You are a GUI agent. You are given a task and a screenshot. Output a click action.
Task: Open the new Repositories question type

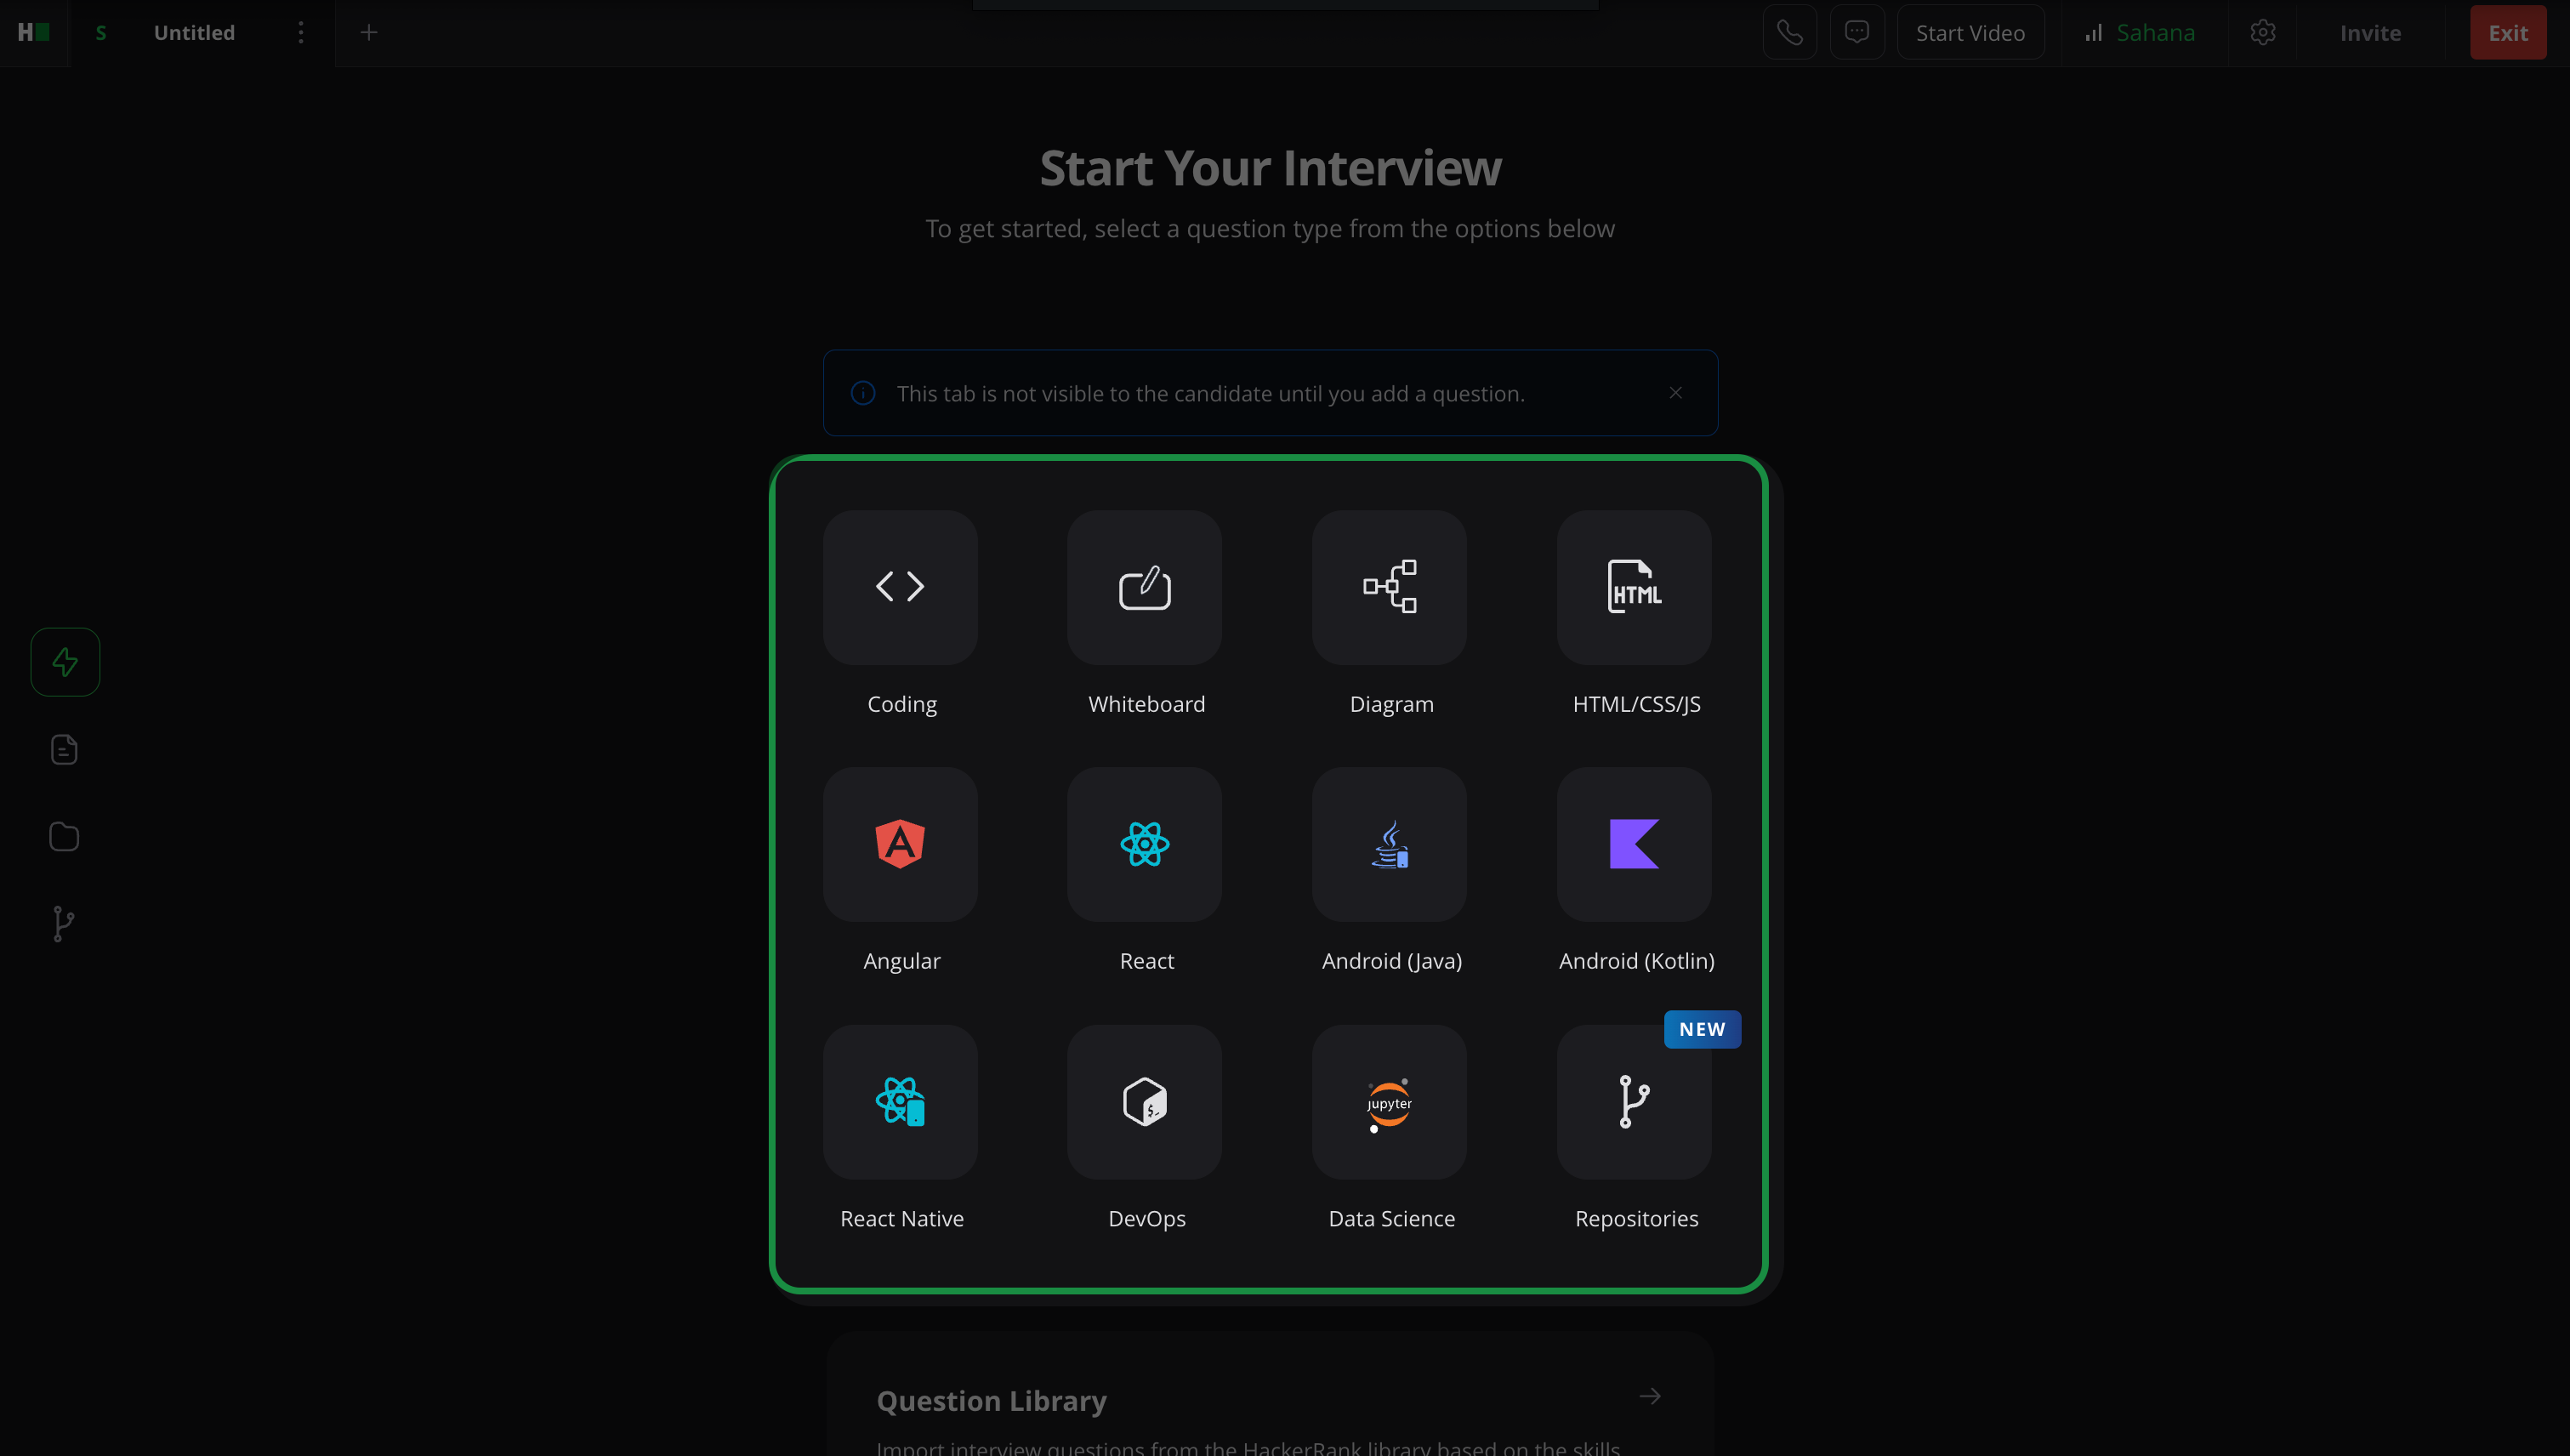coord(1634,1101)
